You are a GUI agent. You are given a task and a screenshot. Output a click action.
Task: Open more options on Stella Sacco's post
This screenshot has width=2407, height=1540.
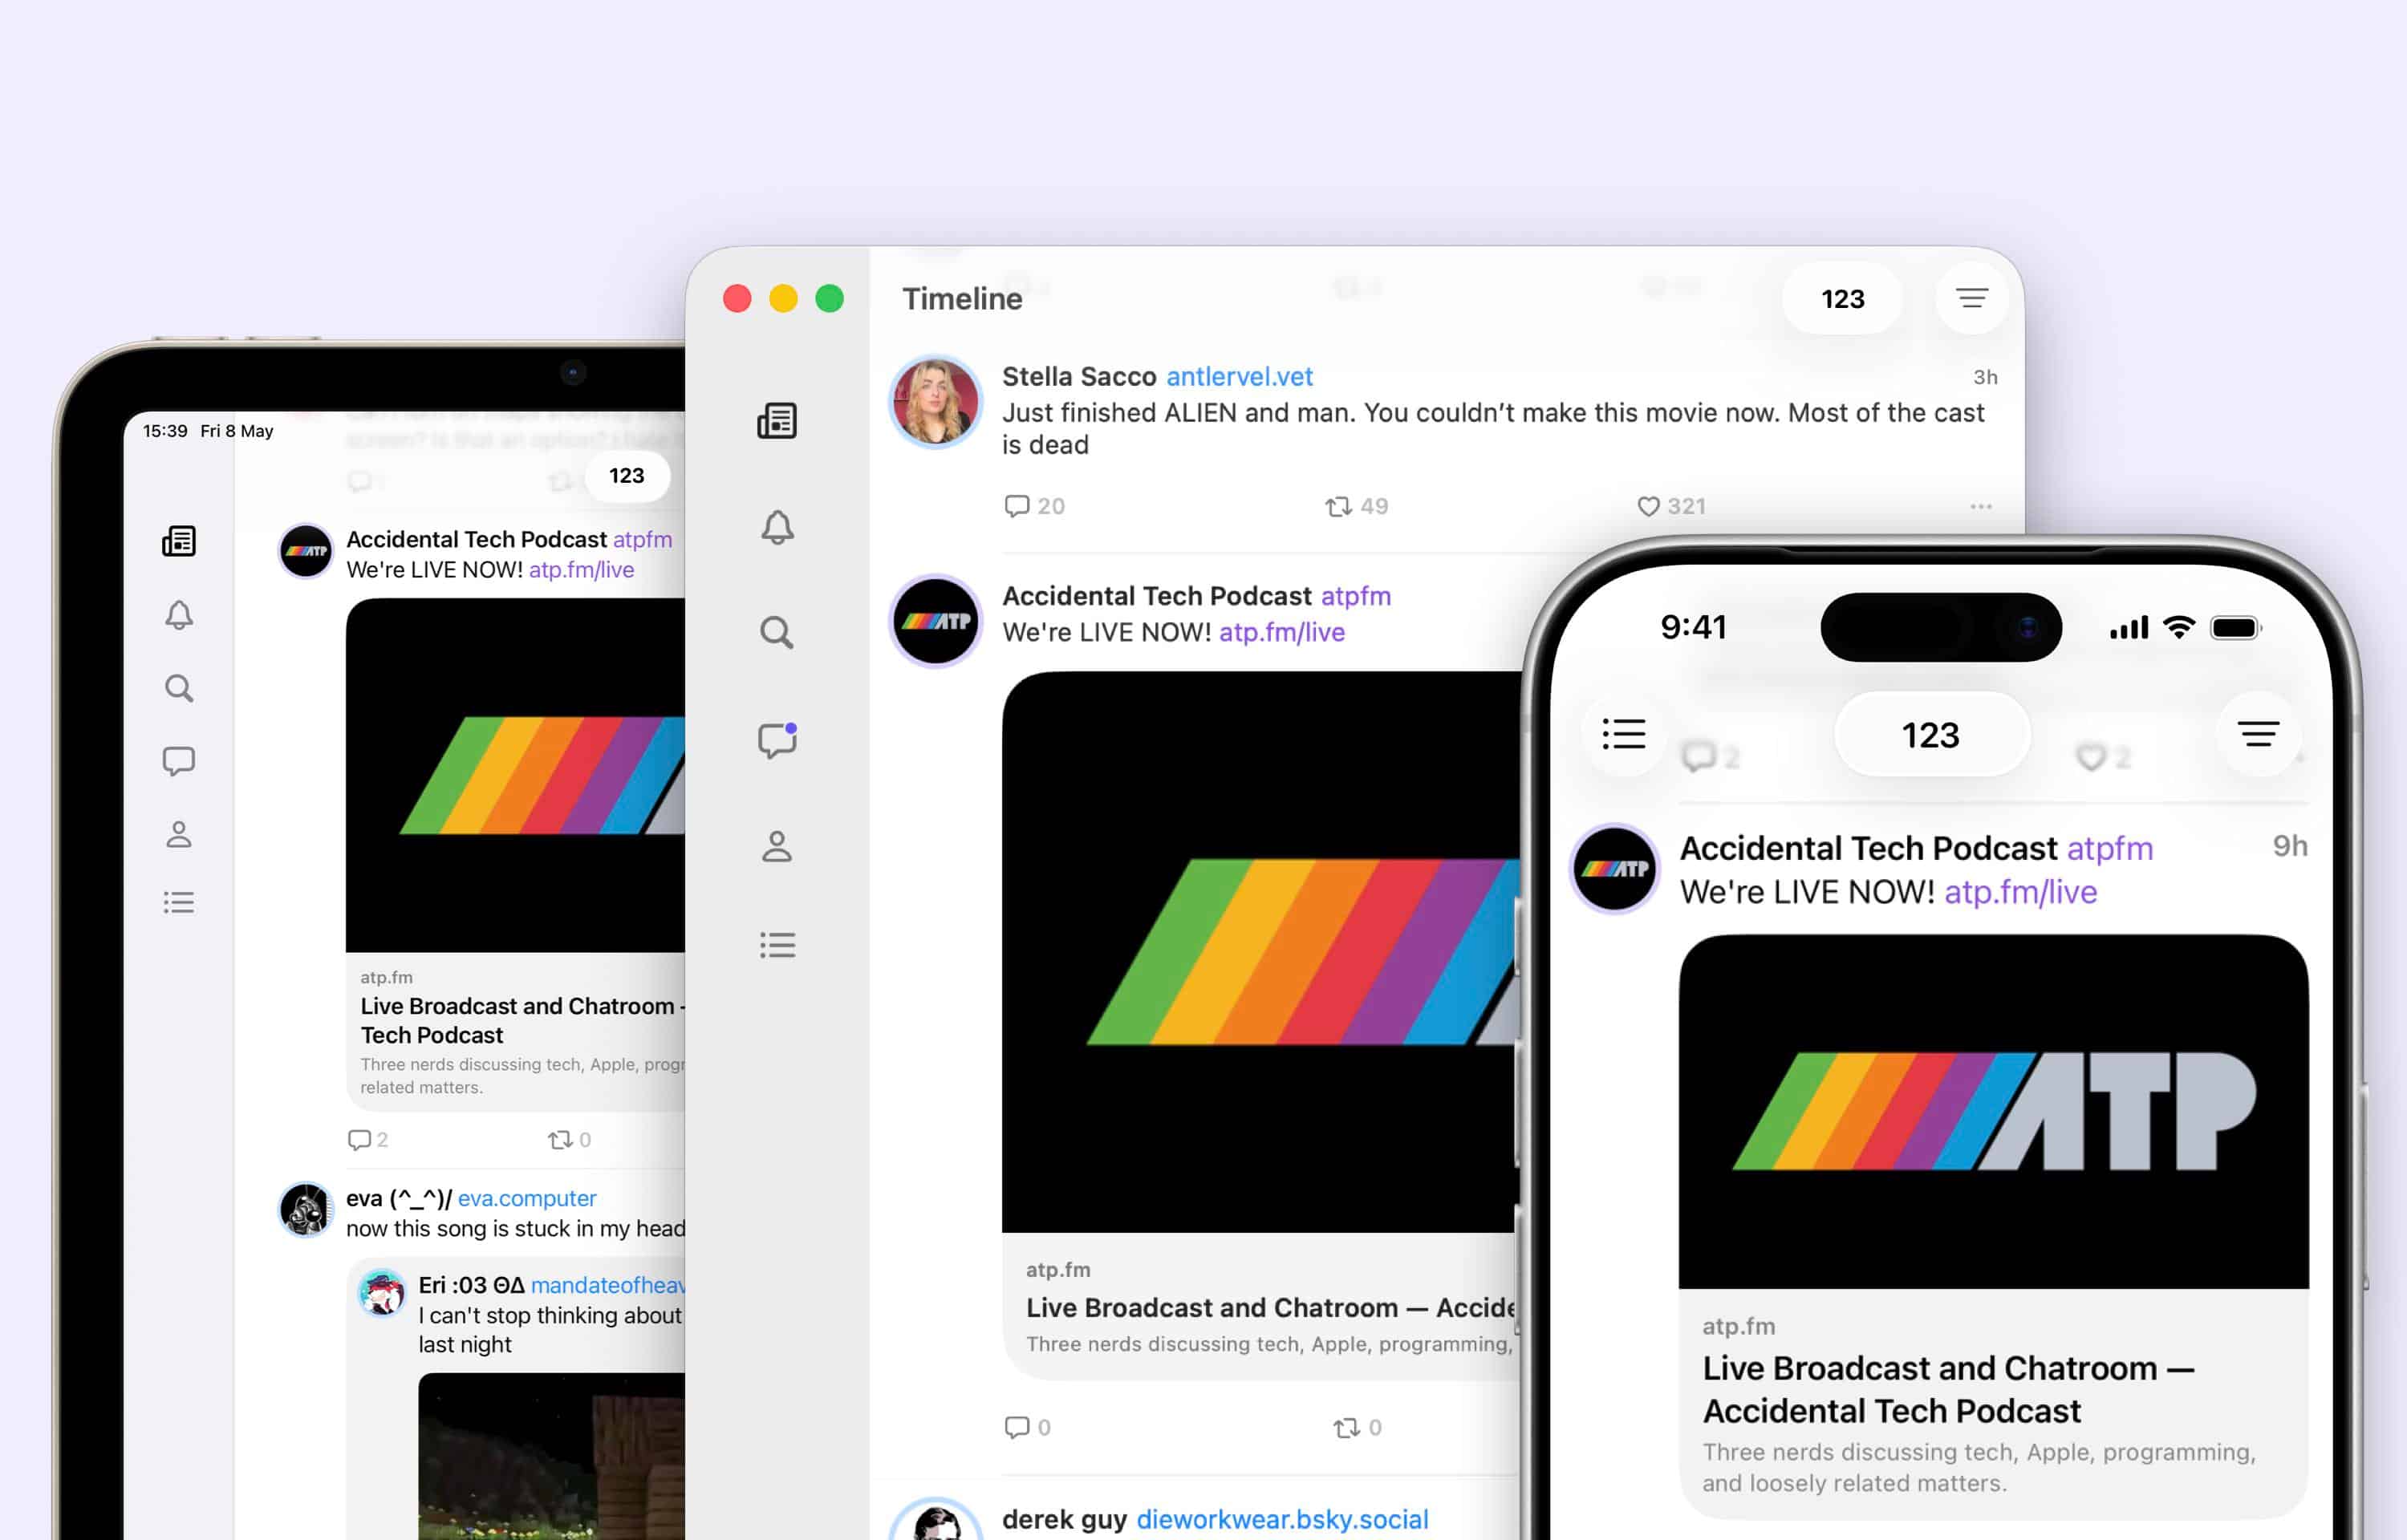pyautogui.click(x=1981, y=507)
